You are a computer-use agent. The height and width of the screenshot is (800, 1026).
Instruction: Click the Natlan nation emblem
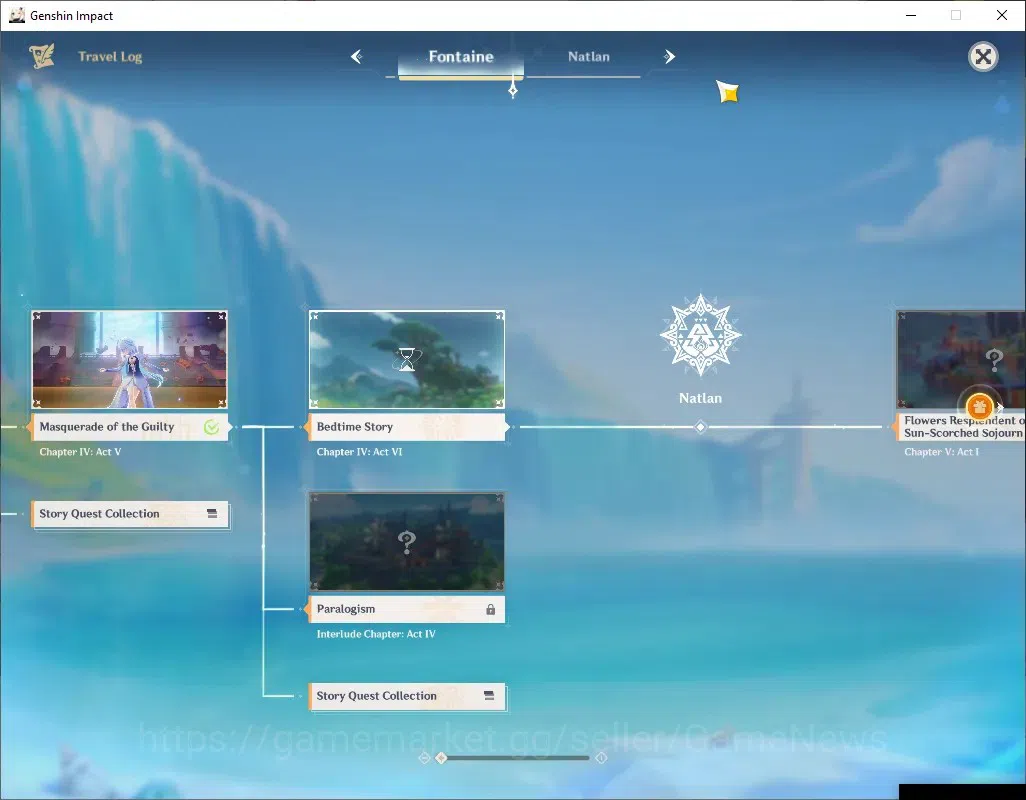click(700, 335)
